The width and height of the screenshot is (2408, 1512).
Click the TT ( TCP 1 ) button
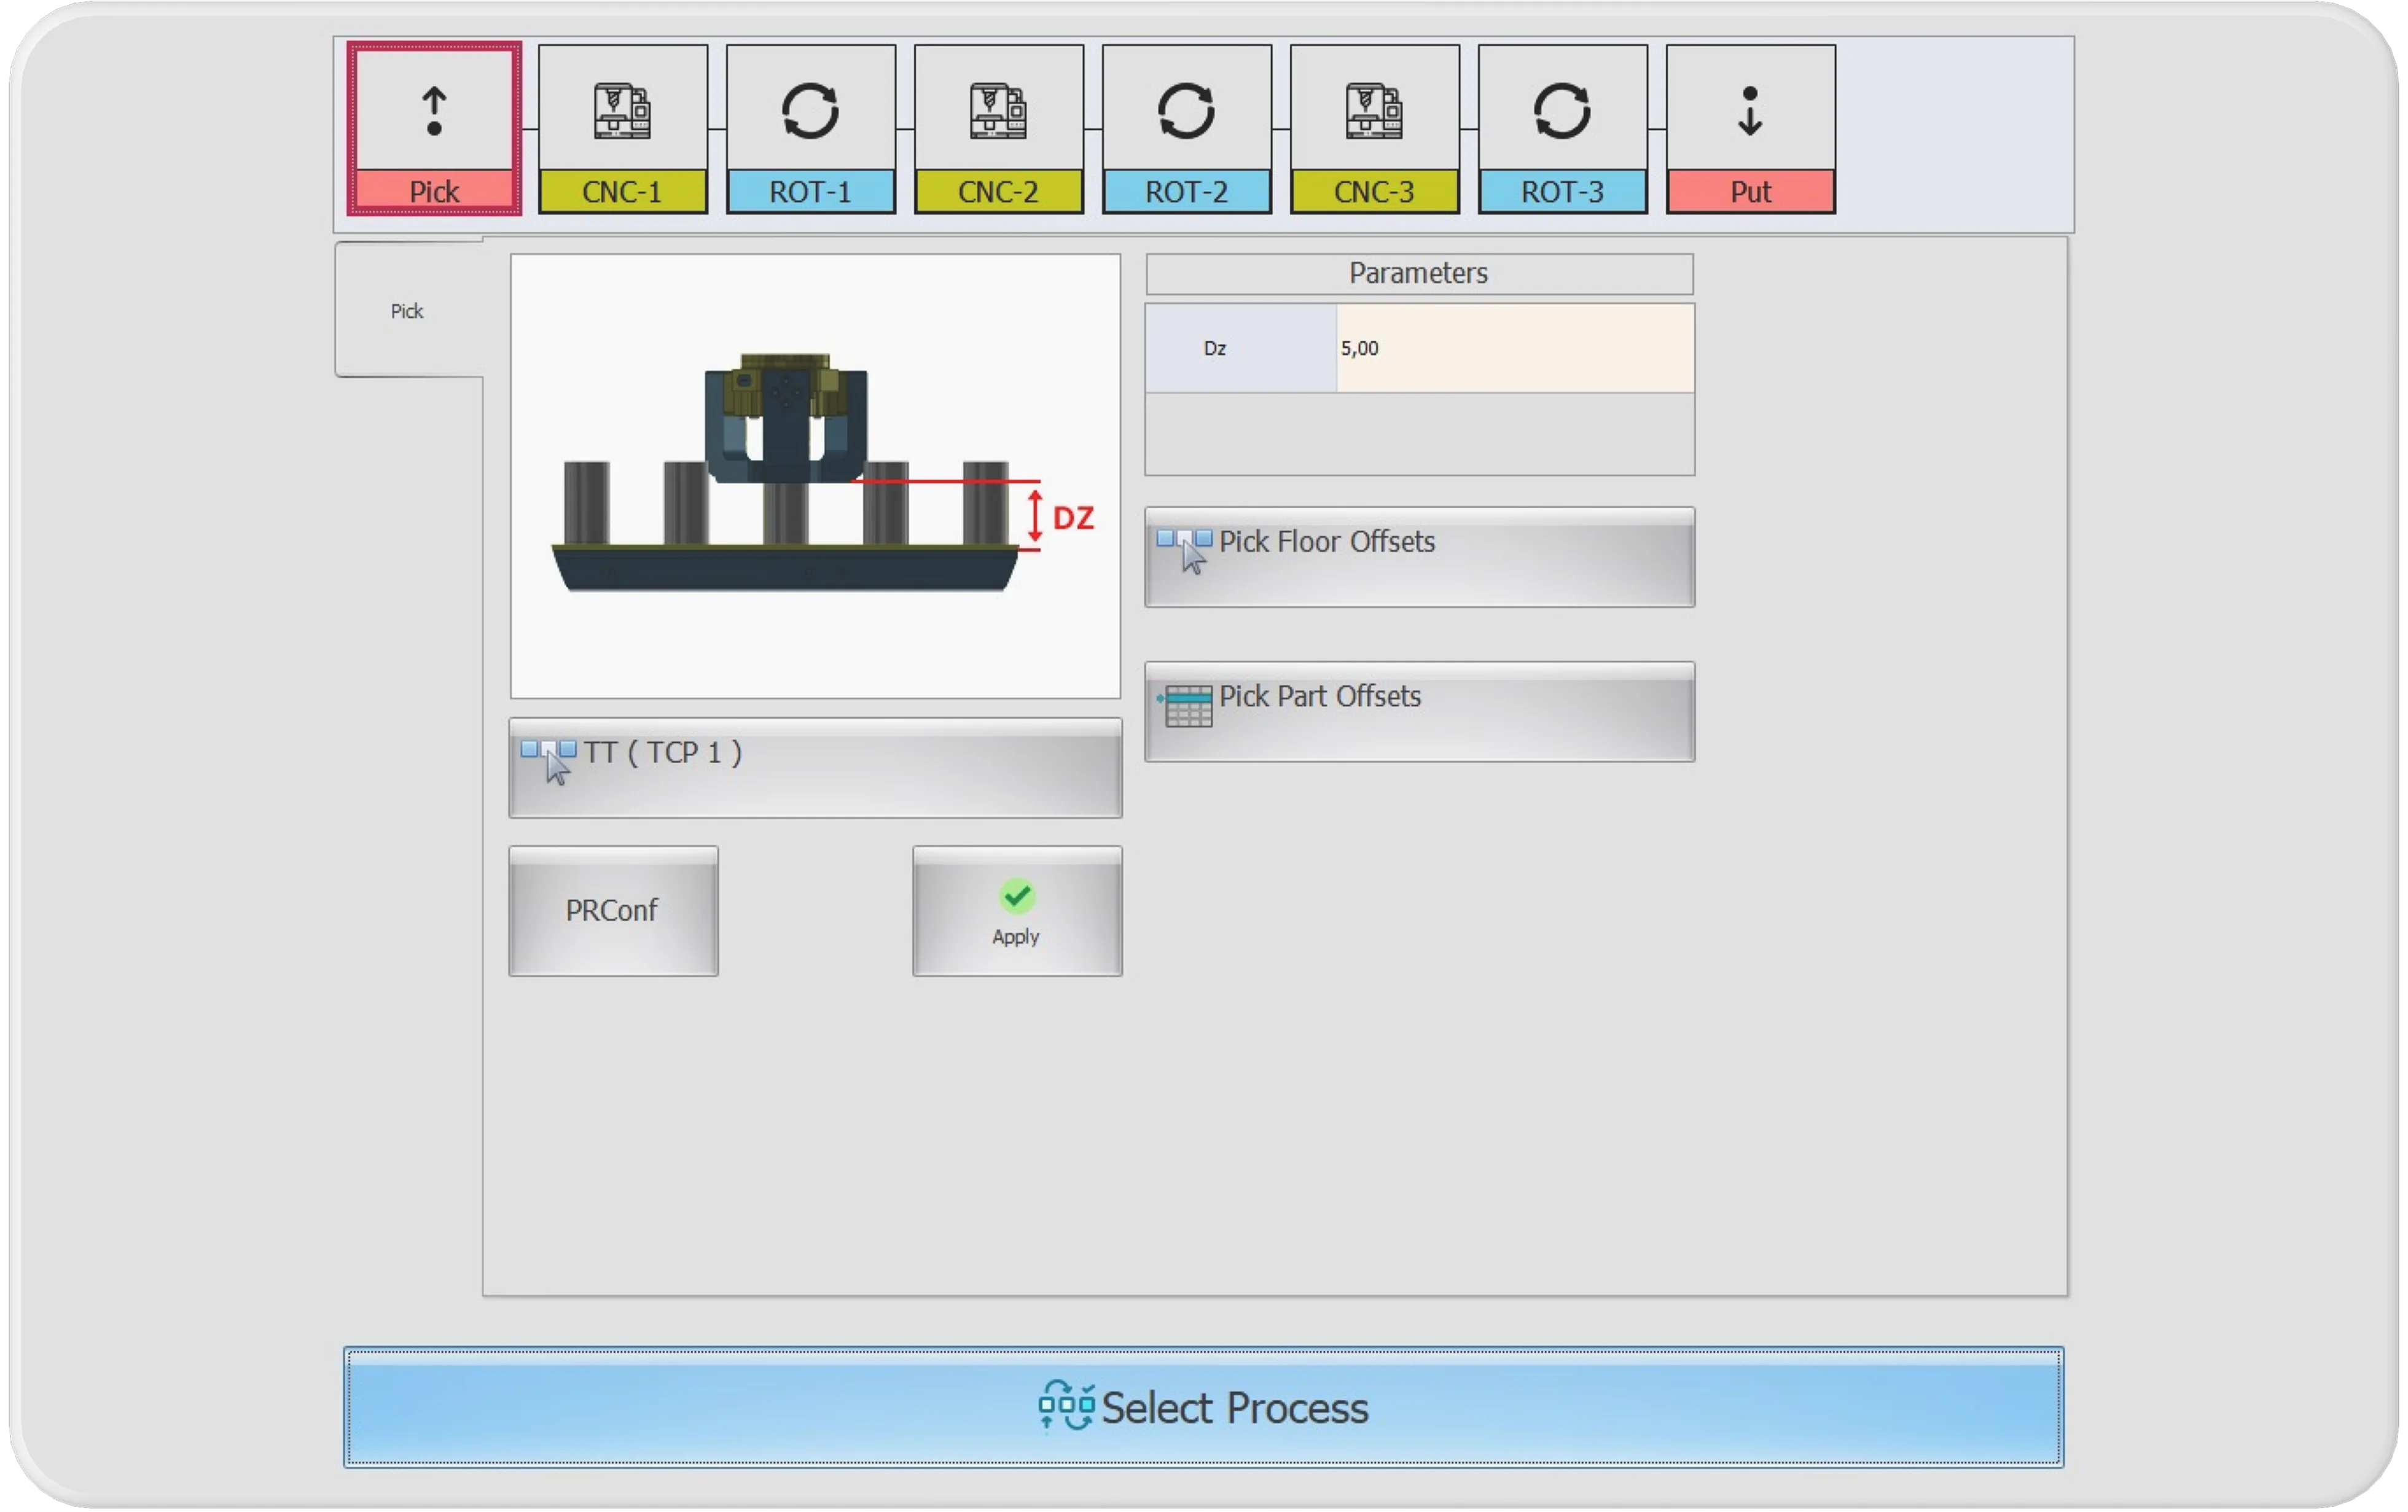tap(815, 768)
